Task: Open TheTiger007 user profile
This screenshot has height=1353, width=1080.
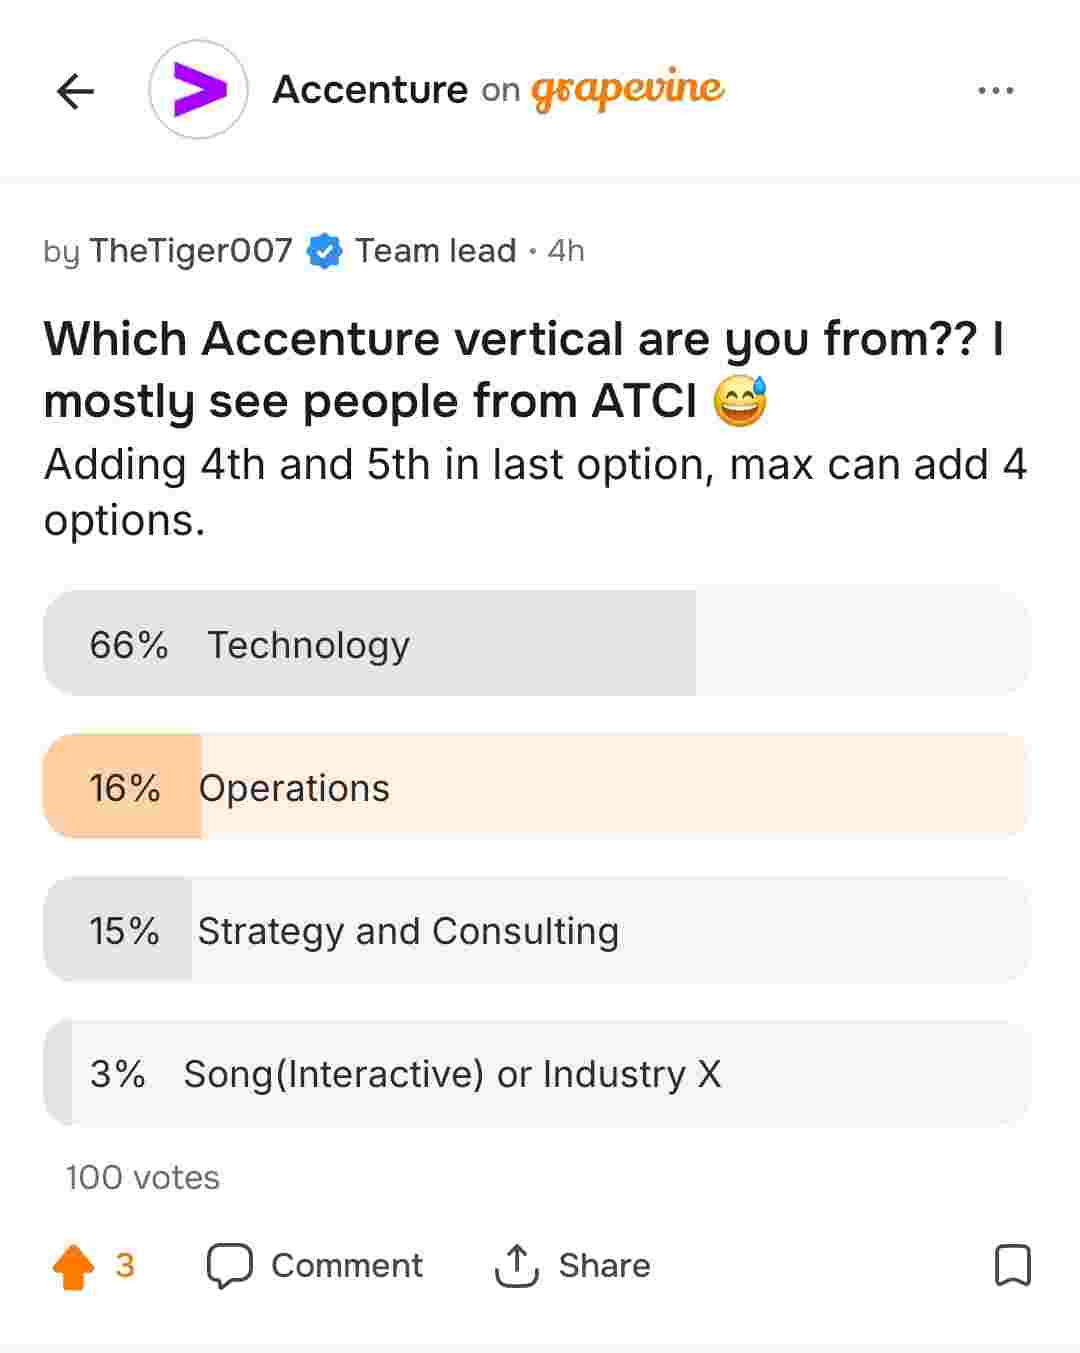Action: [x=190, y=251]
